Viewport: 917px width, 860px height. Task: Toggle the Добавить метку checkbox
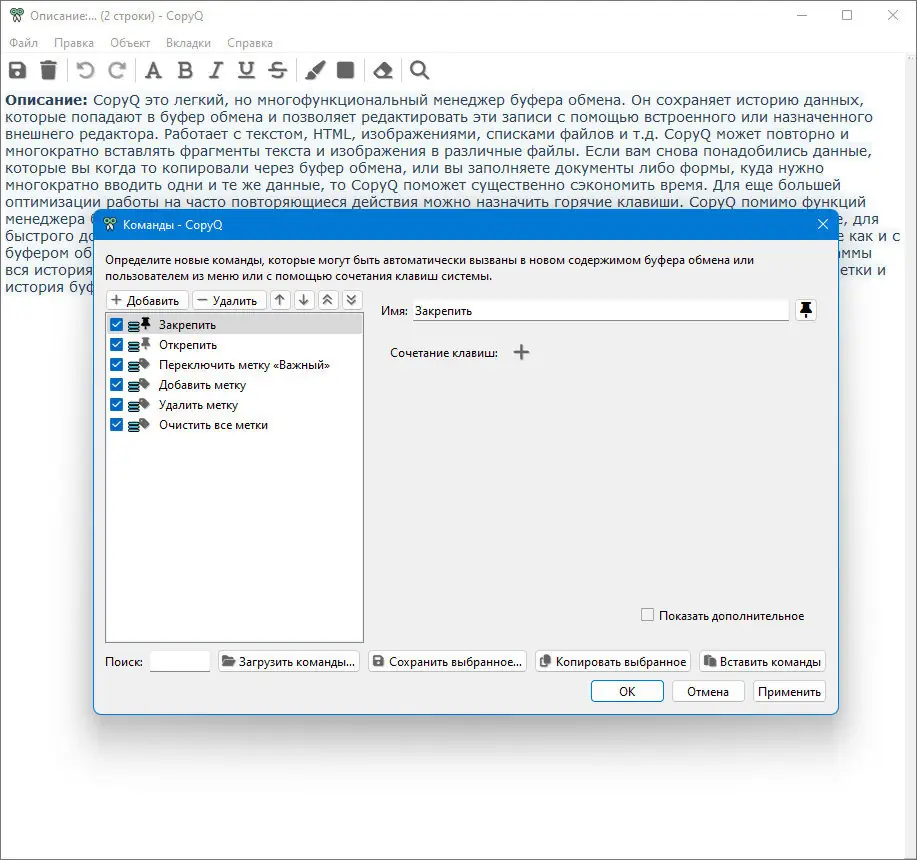tap(116, 385)
